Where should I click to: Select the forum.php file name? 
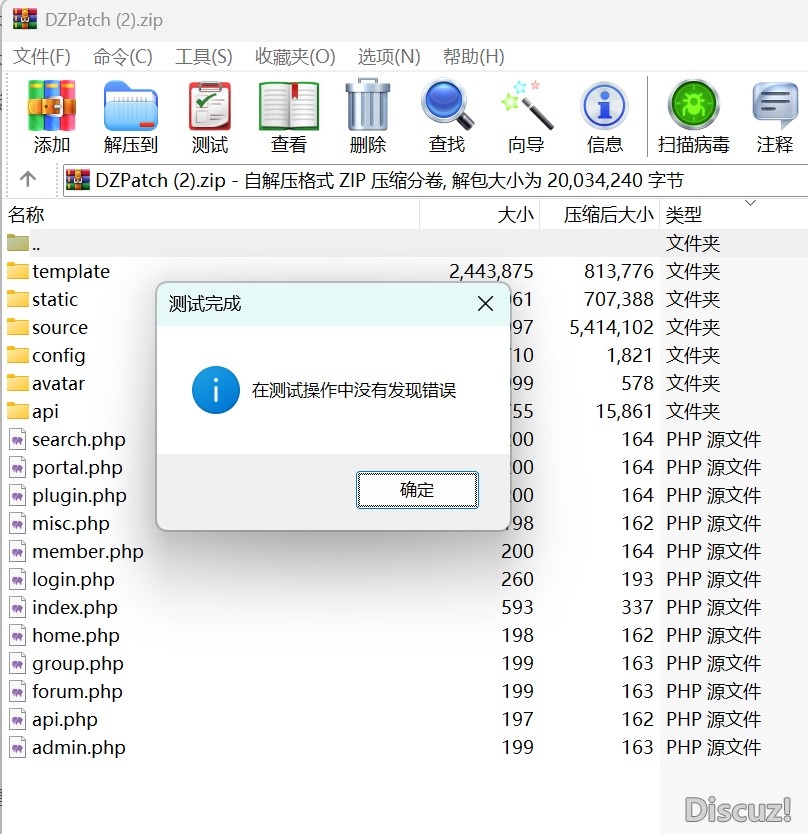coord(77,691)
